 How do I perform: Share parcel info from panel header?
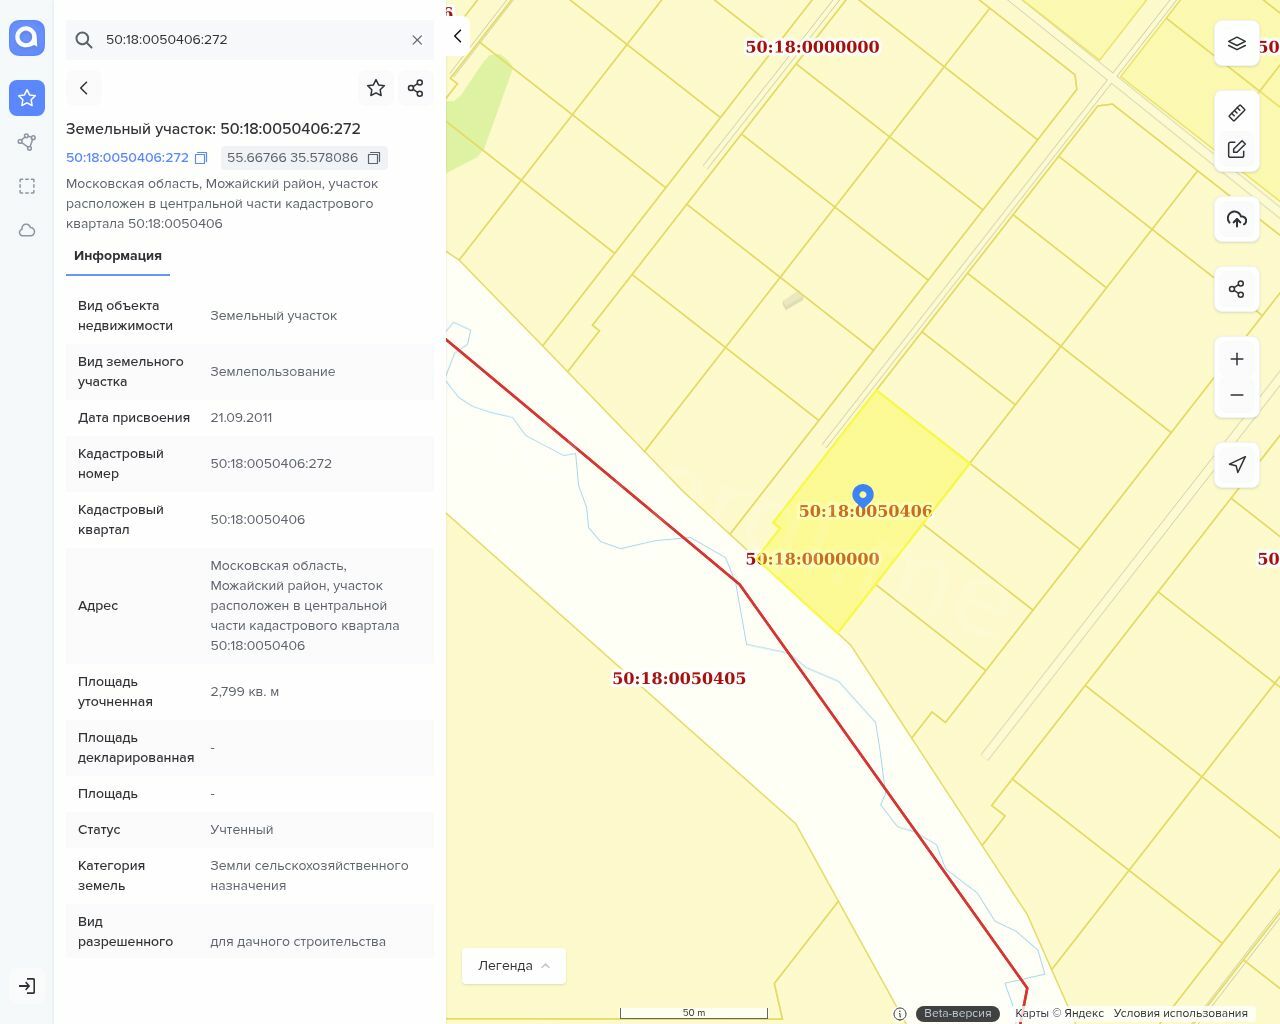[x=416, y=88]
